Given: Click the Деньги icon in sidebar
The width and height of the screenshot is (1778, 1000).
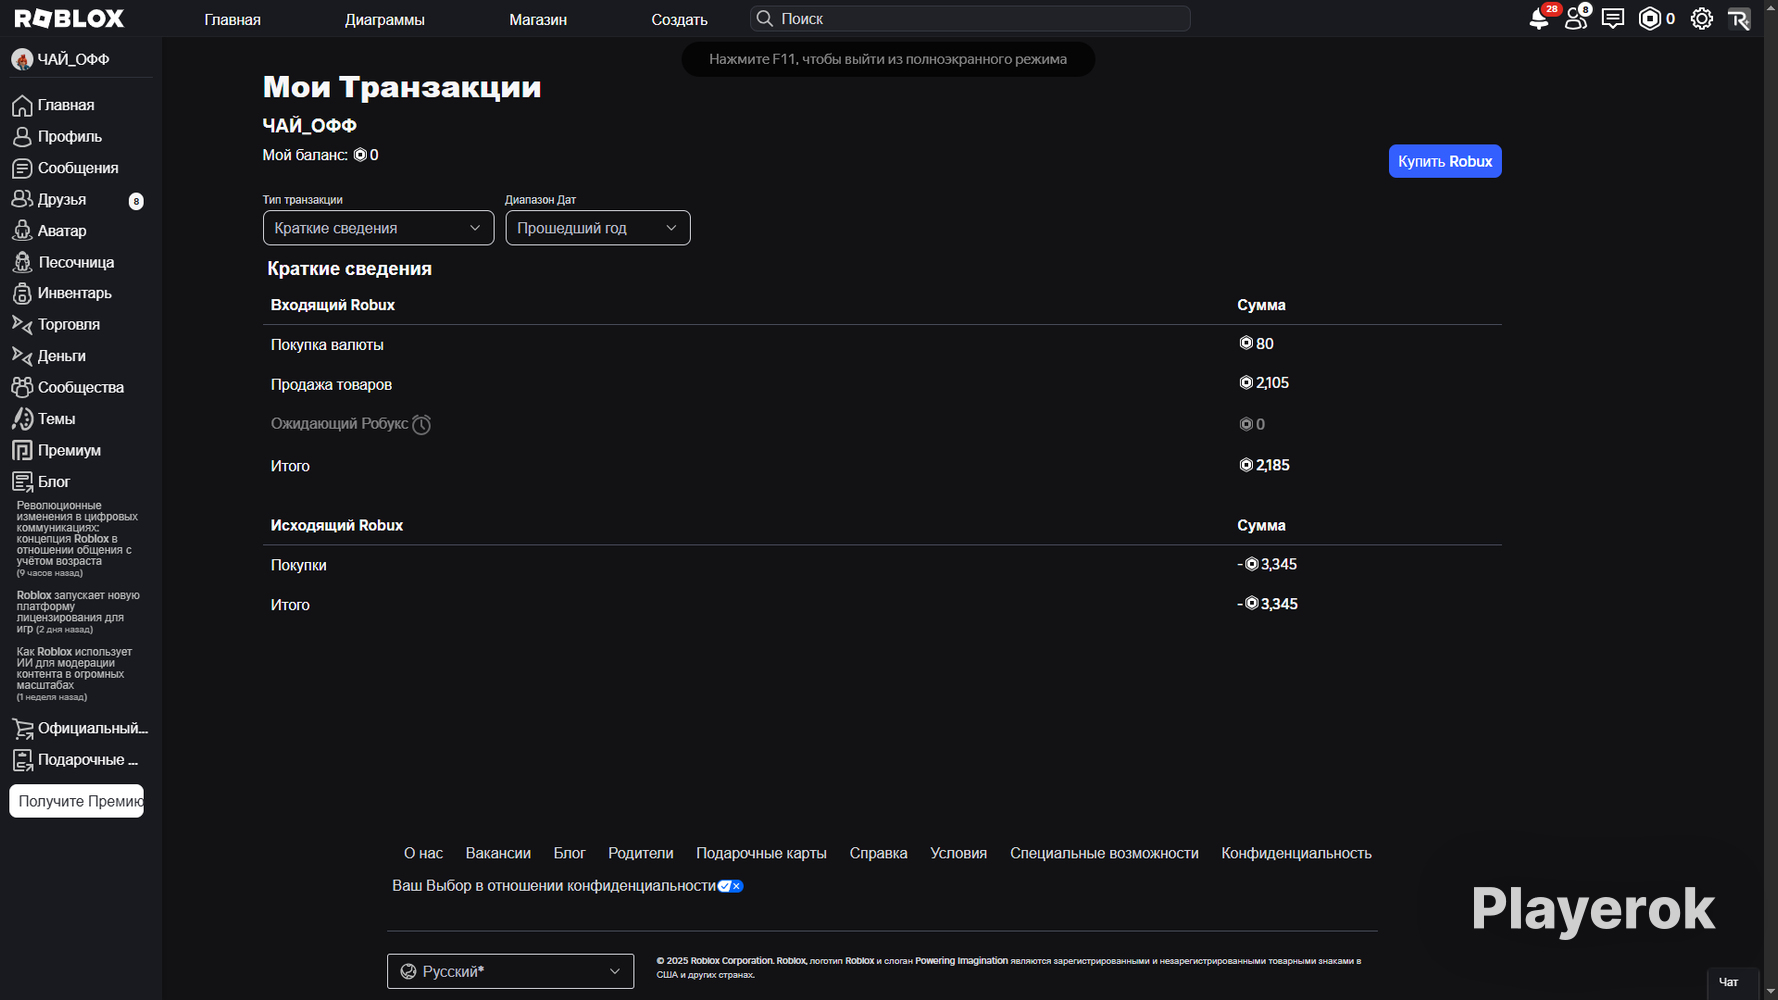Looking at the screenshot, I should (22, 356).
